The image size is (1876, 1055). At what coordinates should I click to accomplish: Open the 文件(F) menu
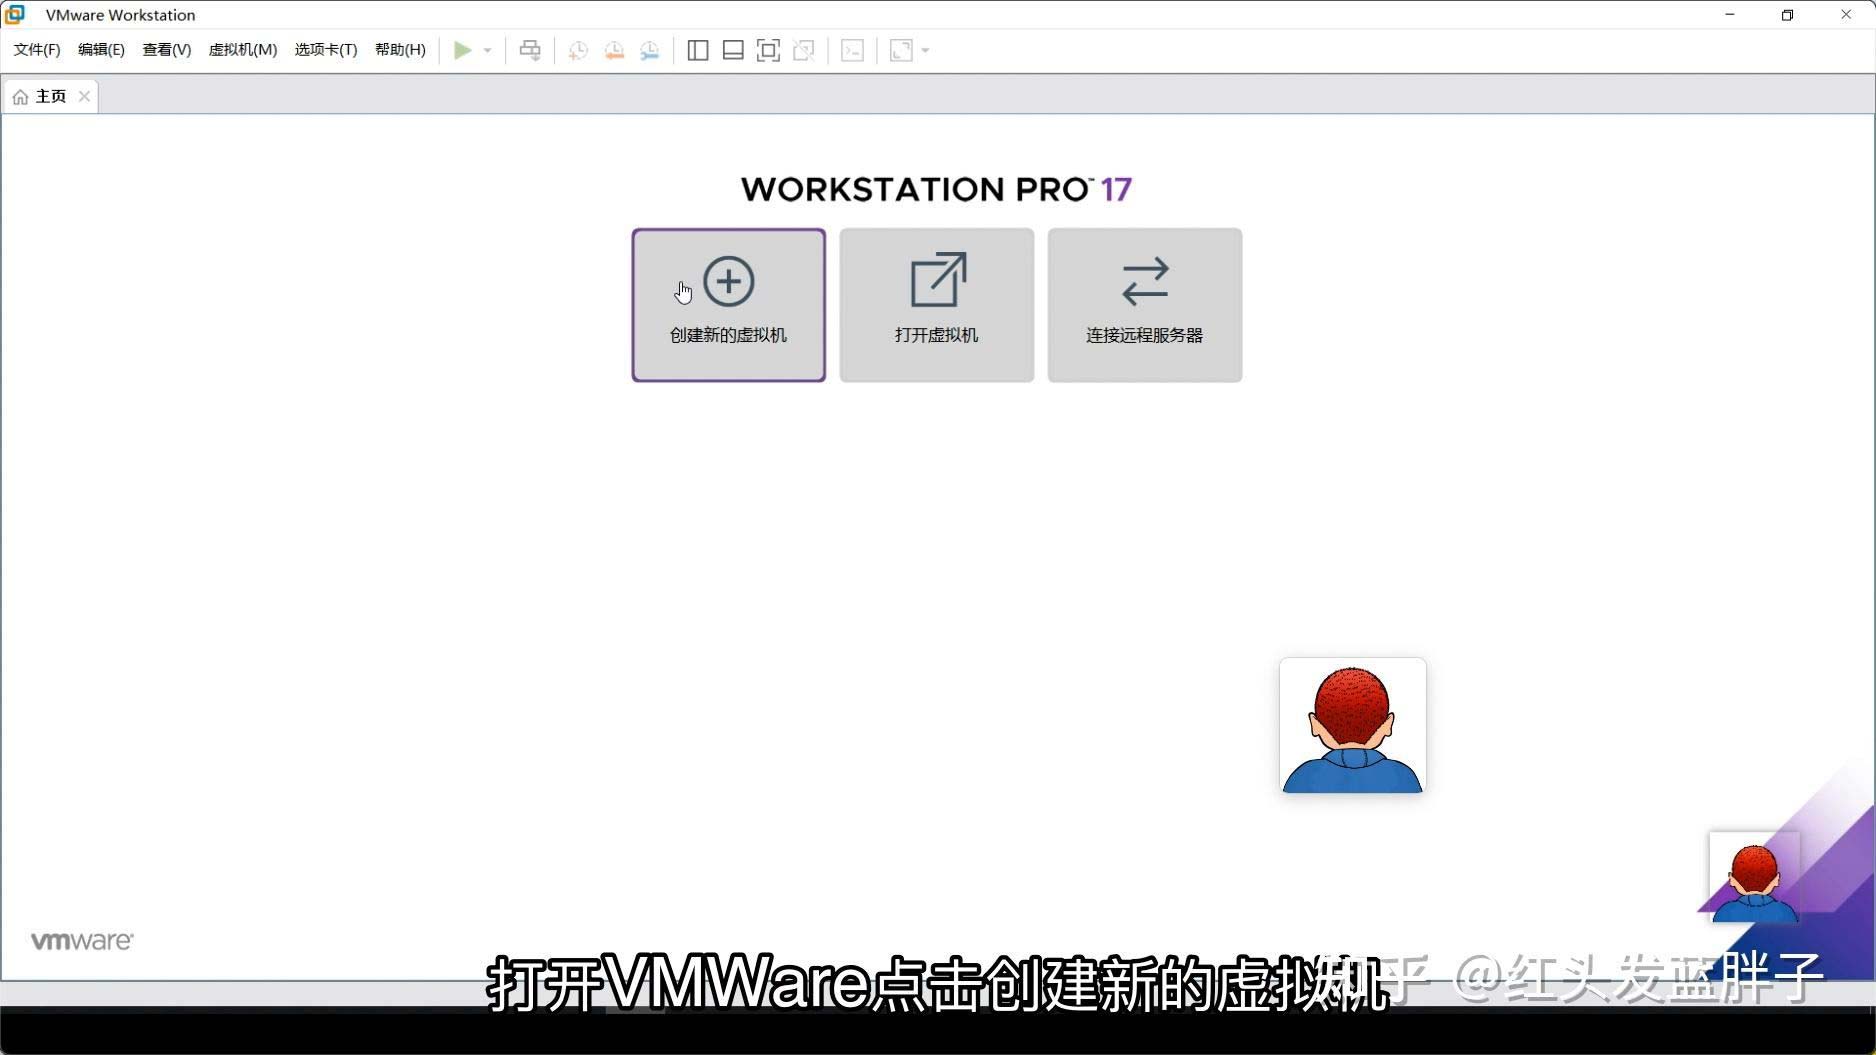click(37, 50)
